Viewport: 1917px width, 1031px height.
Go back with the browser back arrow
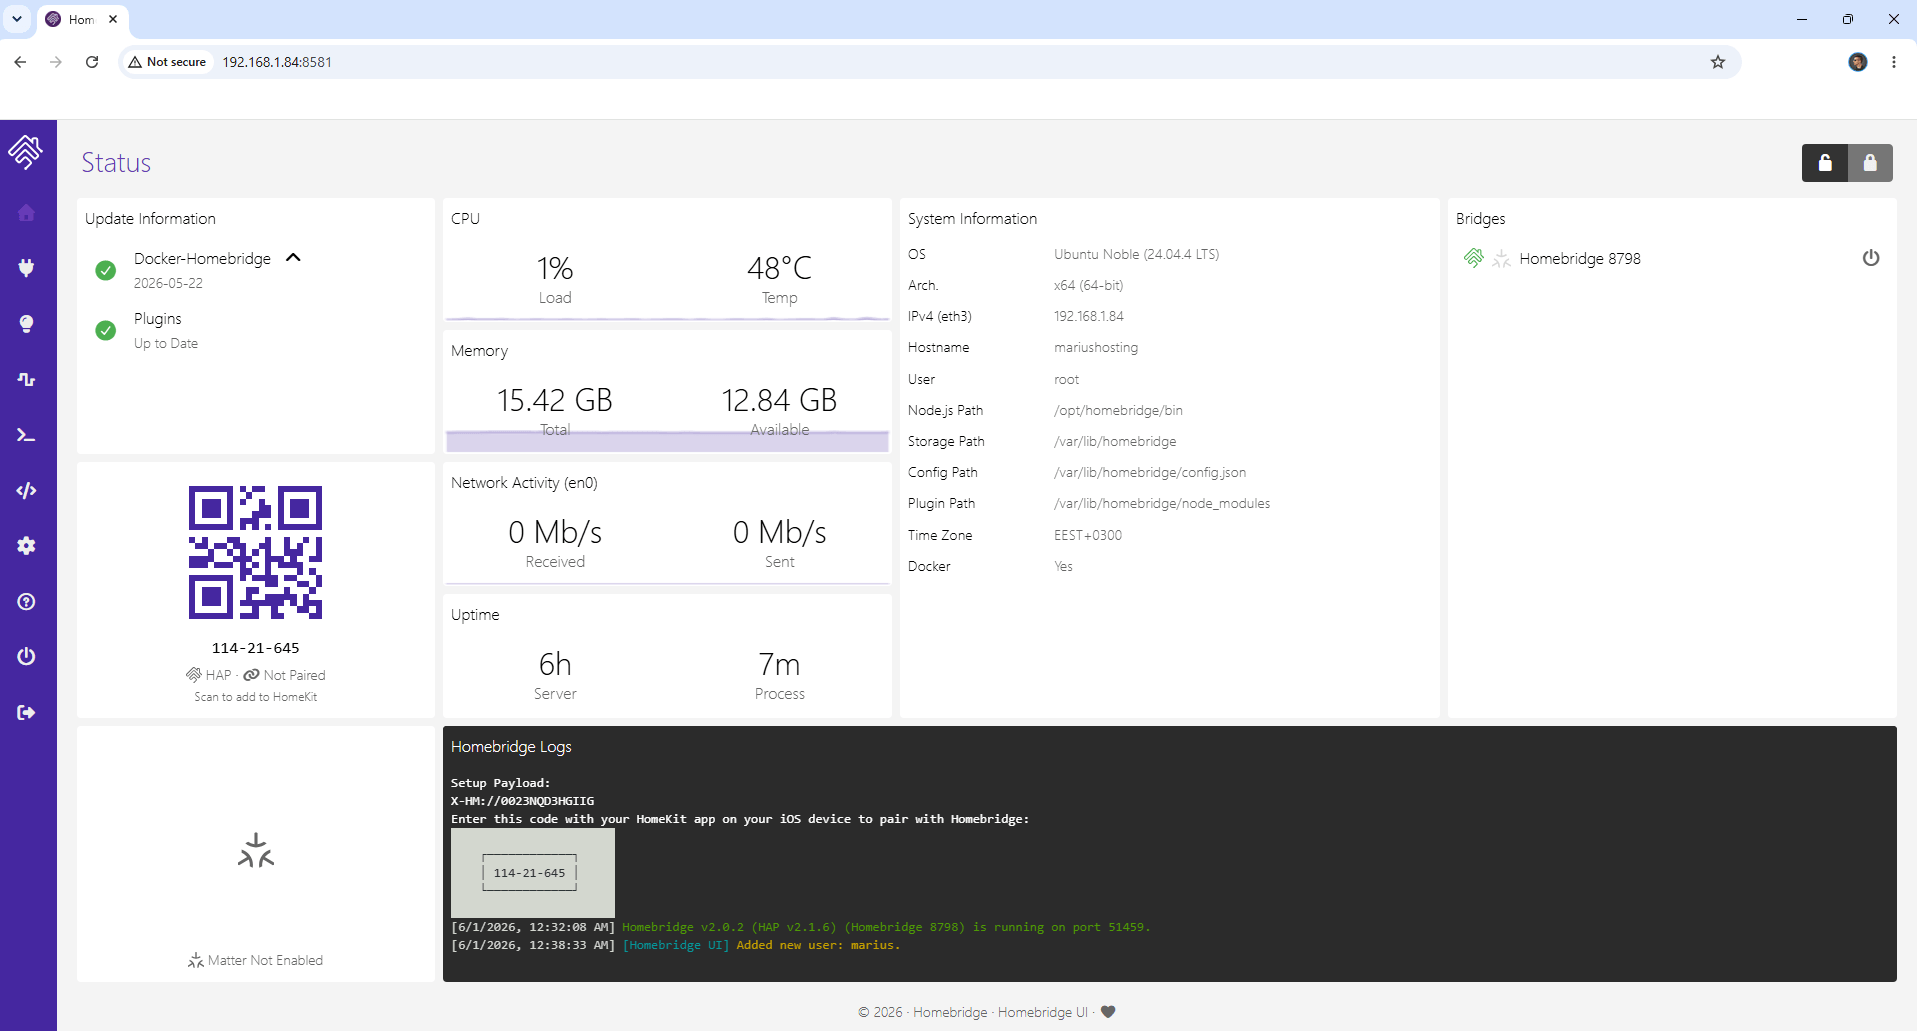pyautogui.click(x=20, y=62)
